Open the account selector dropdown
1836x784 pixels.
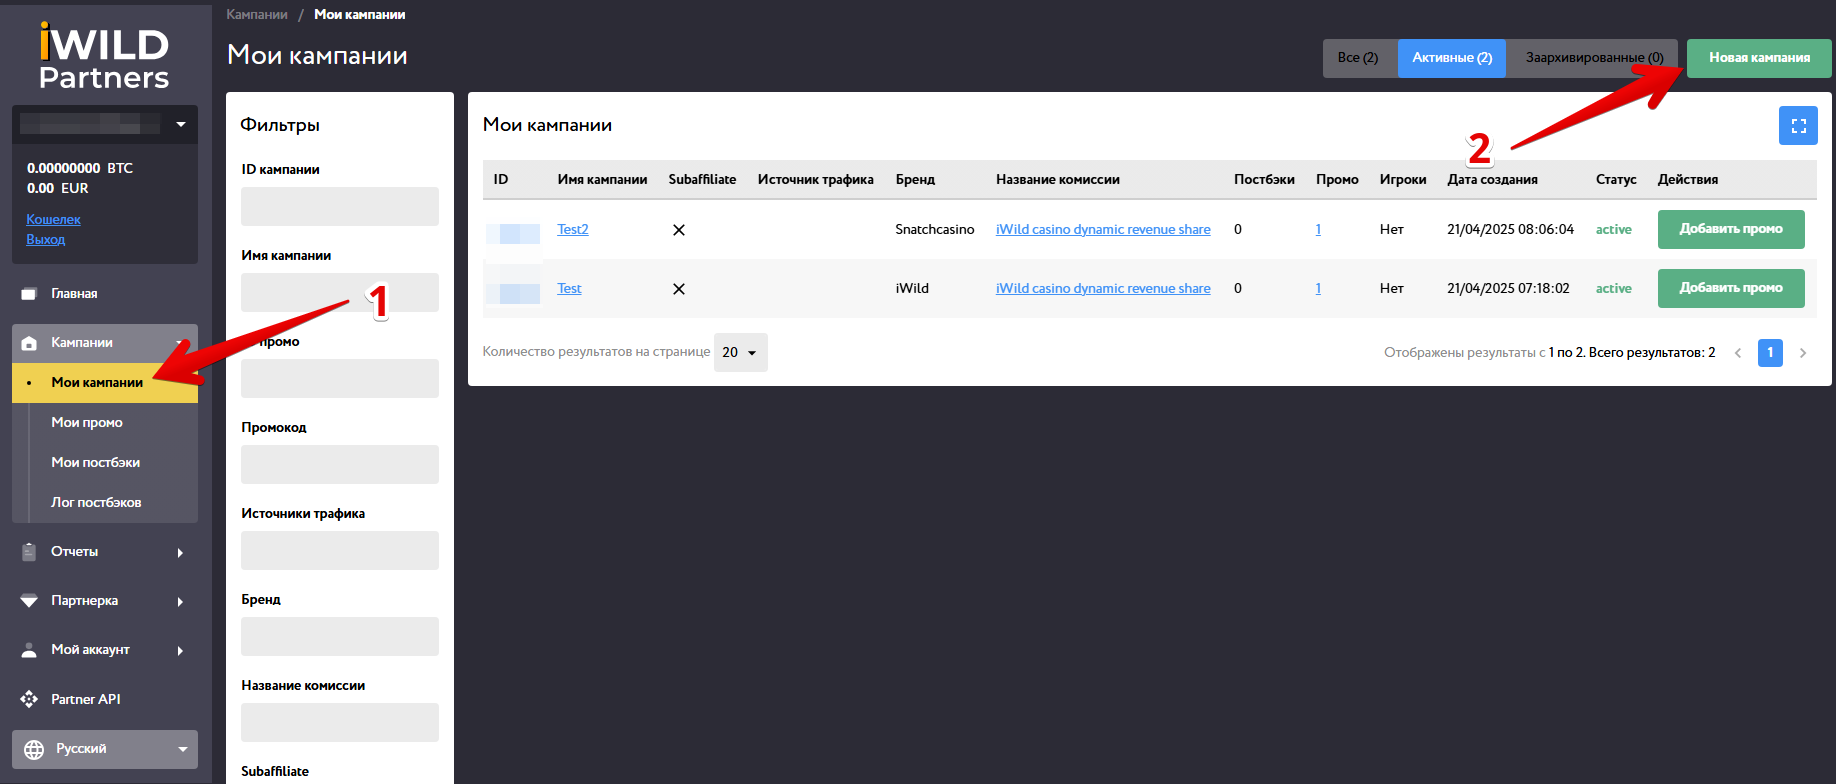pyautogui.click(x=105, y=125)
